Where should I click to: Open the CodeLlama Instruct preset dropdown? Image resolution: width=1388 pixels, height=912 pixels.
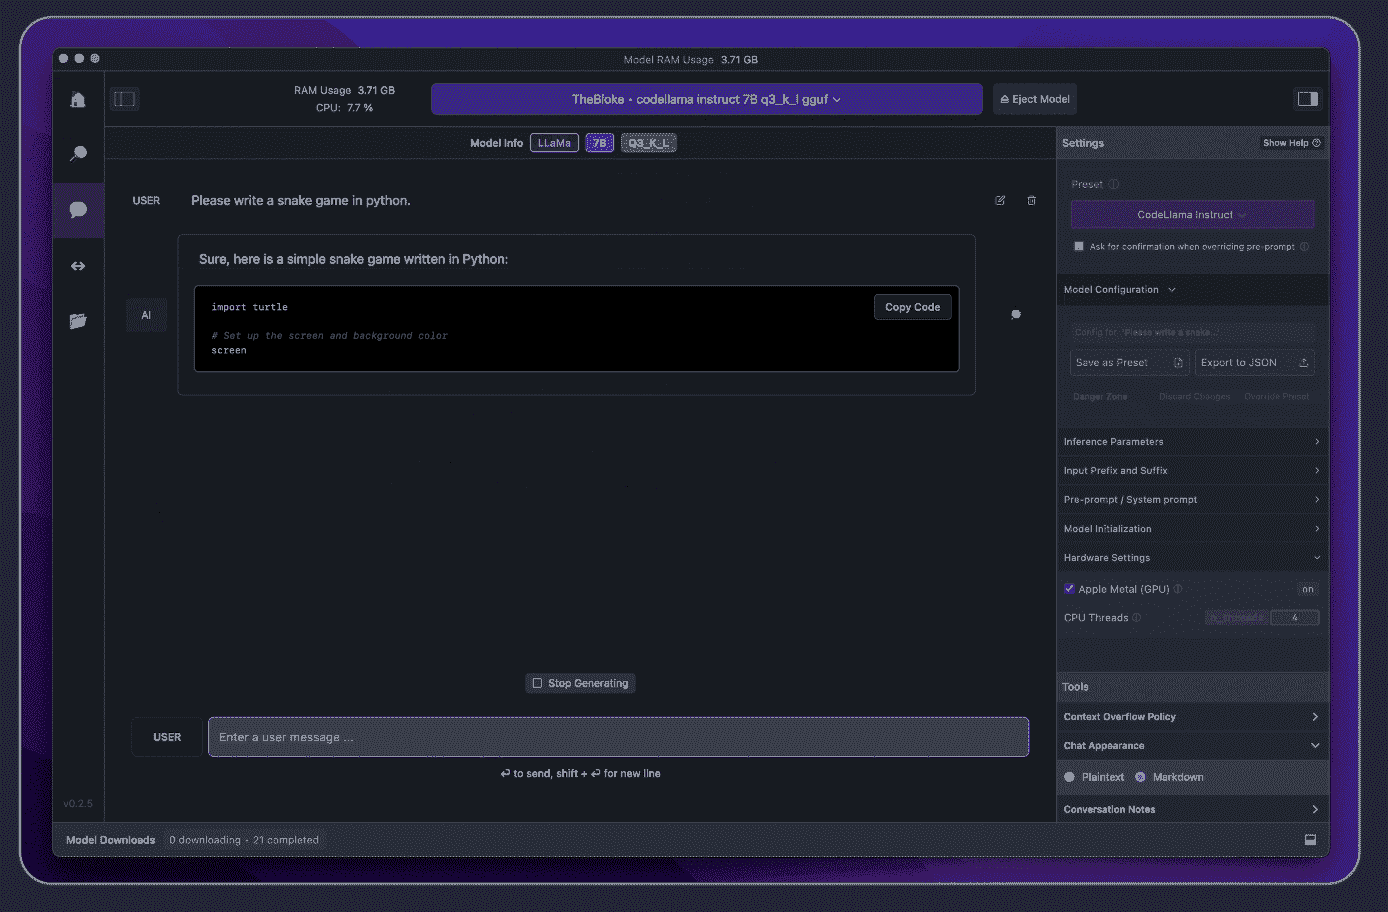1192,214
